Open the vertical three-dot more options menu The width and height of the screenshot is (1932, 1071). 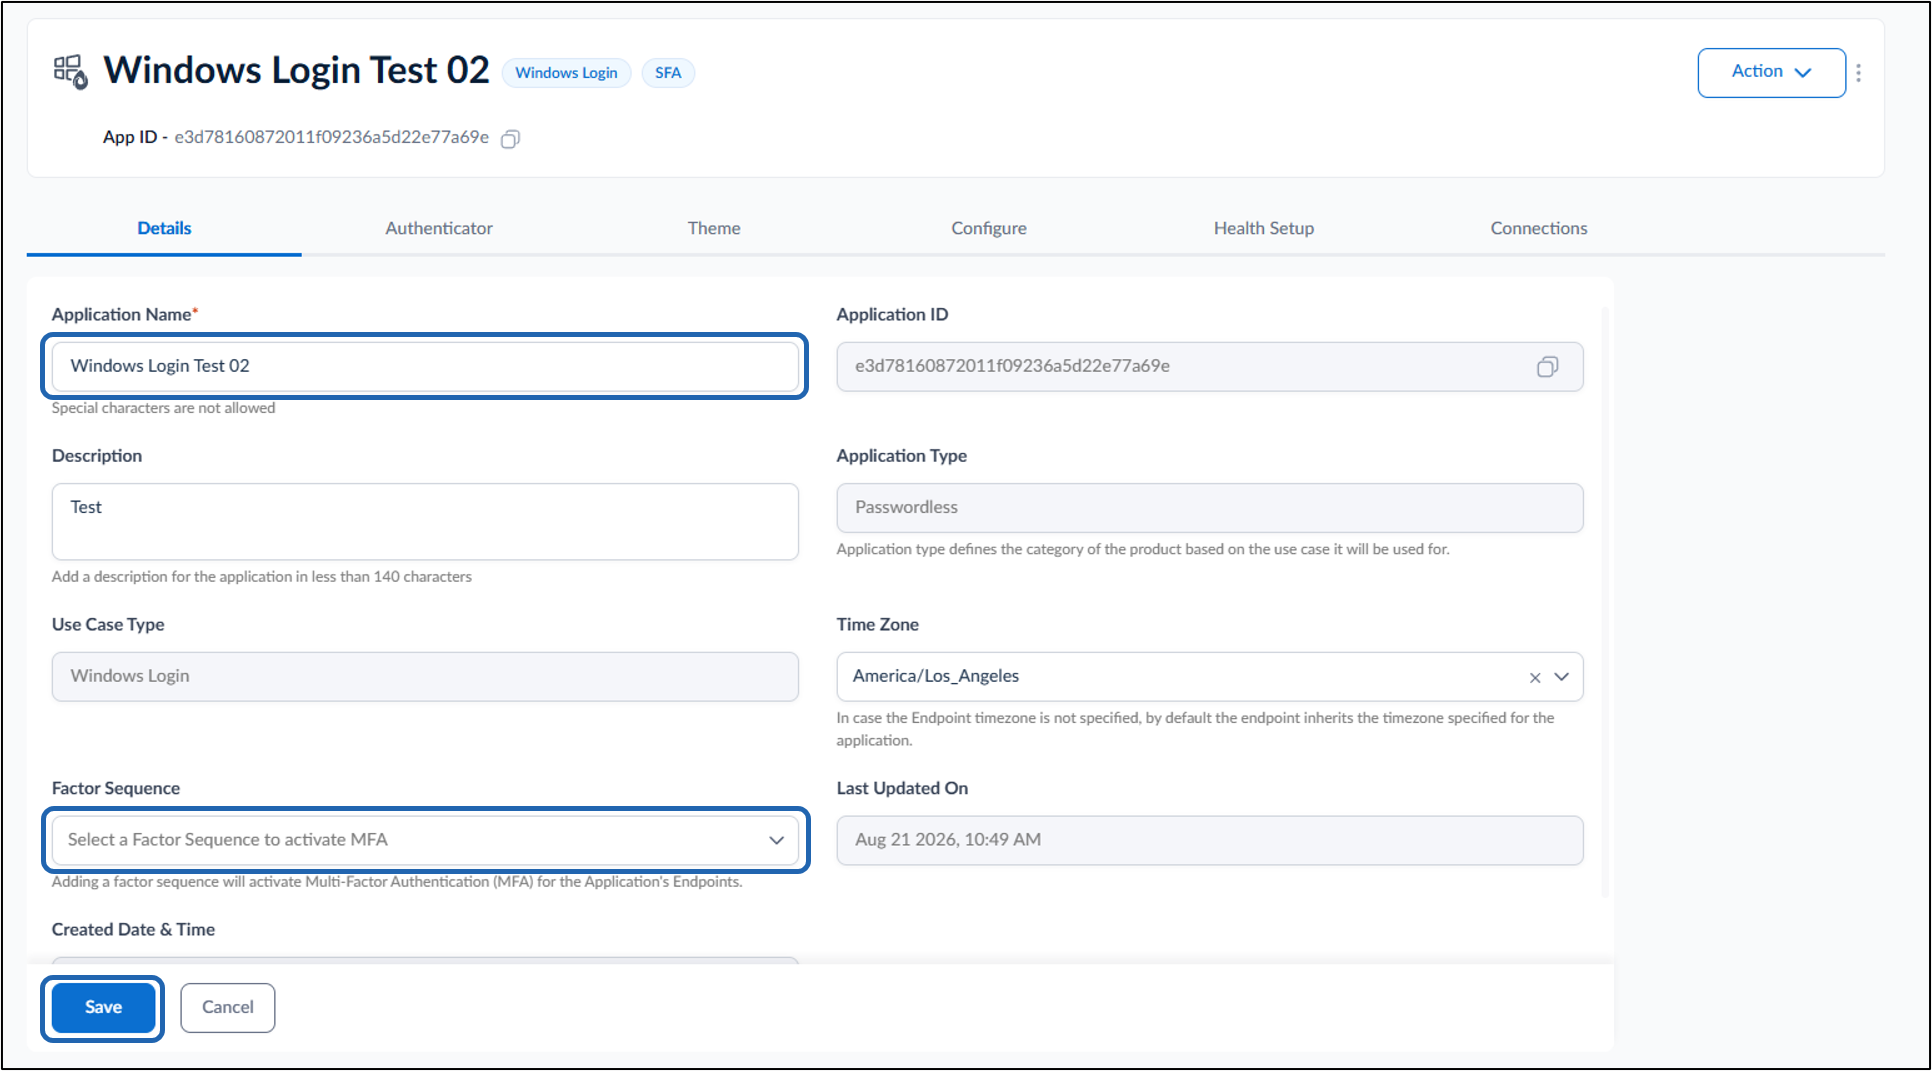point(1858,73)
